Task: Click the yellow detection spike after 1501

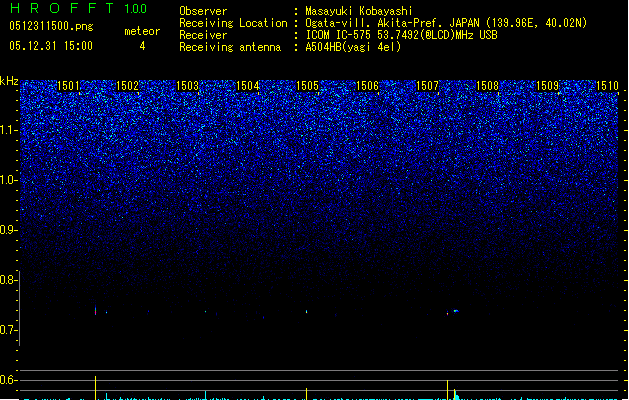Action: click(x=95, y=388)
